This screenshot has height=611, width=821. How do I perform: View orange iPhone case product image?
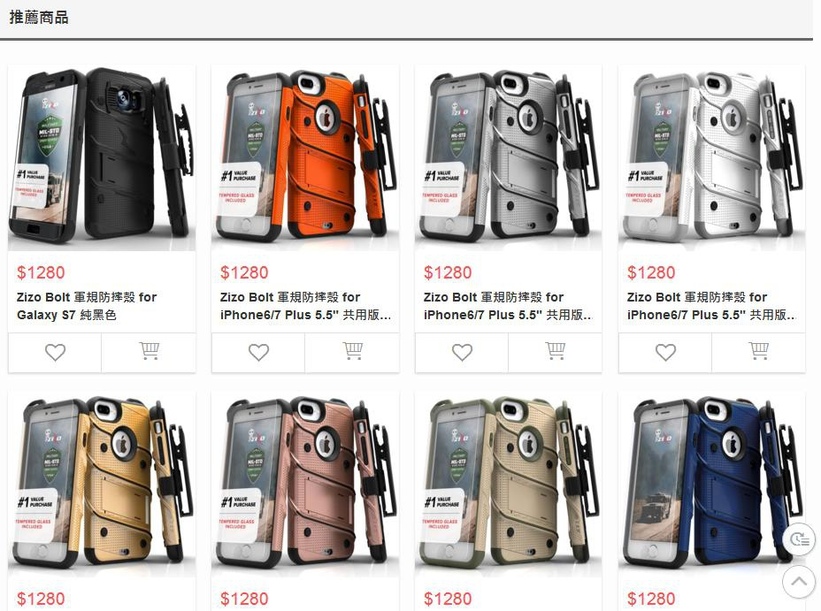point(305,158)
